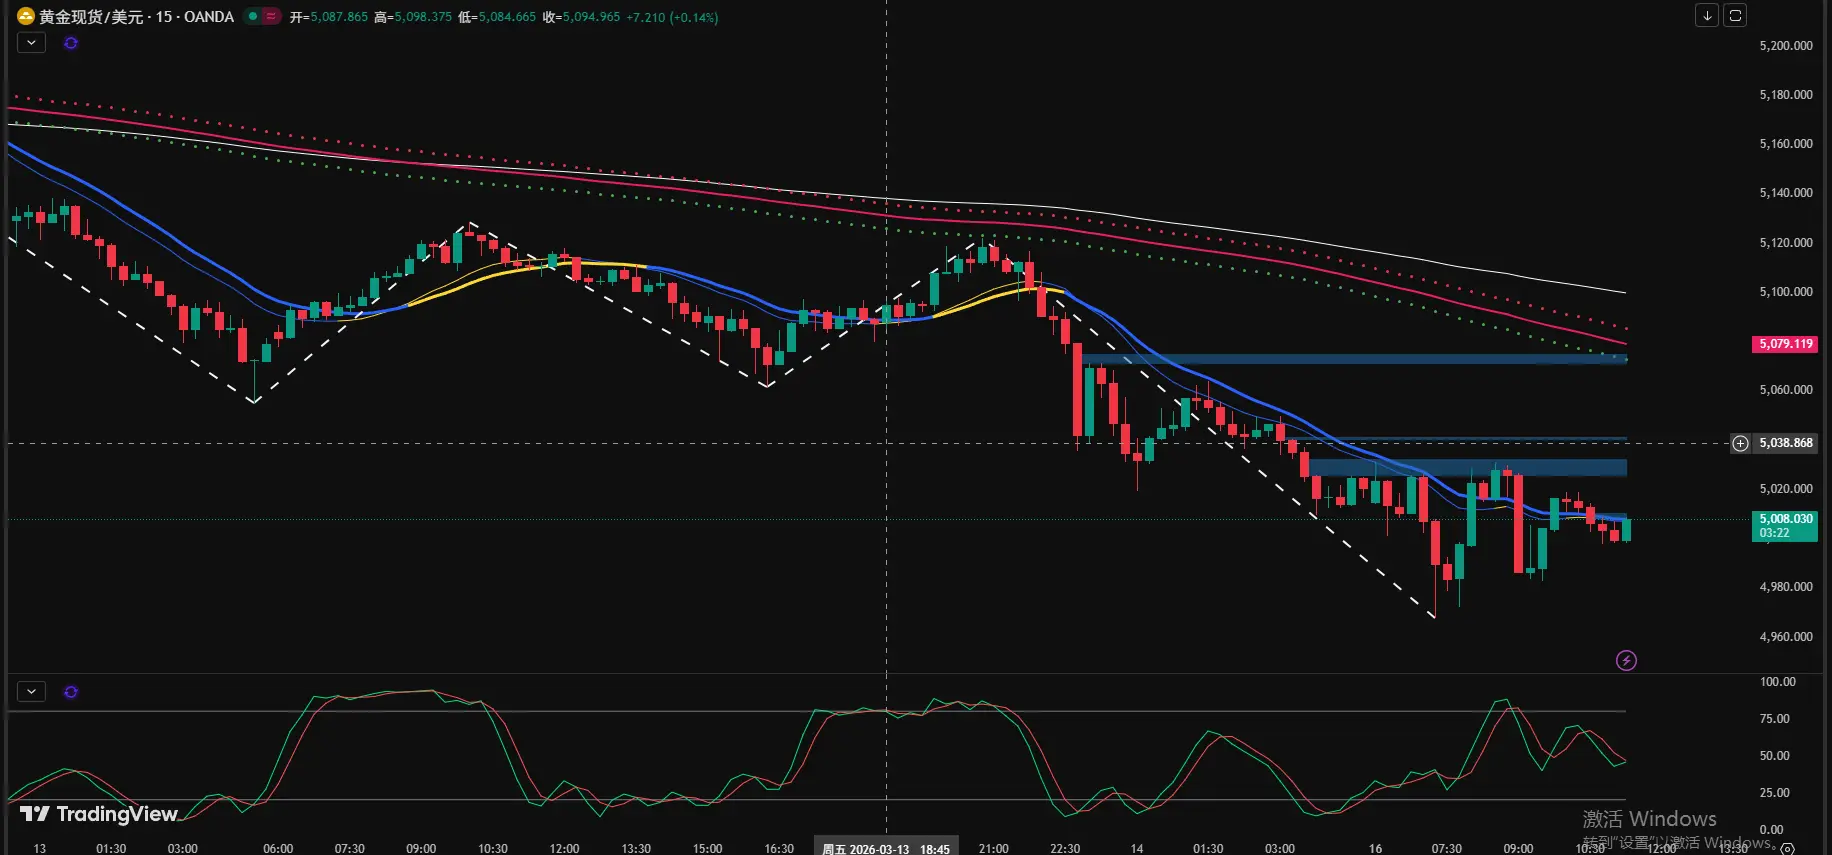Click the down-arrow button at chart top right
This screenshot has width=1832, height=855.
(x=1707, y=15)
